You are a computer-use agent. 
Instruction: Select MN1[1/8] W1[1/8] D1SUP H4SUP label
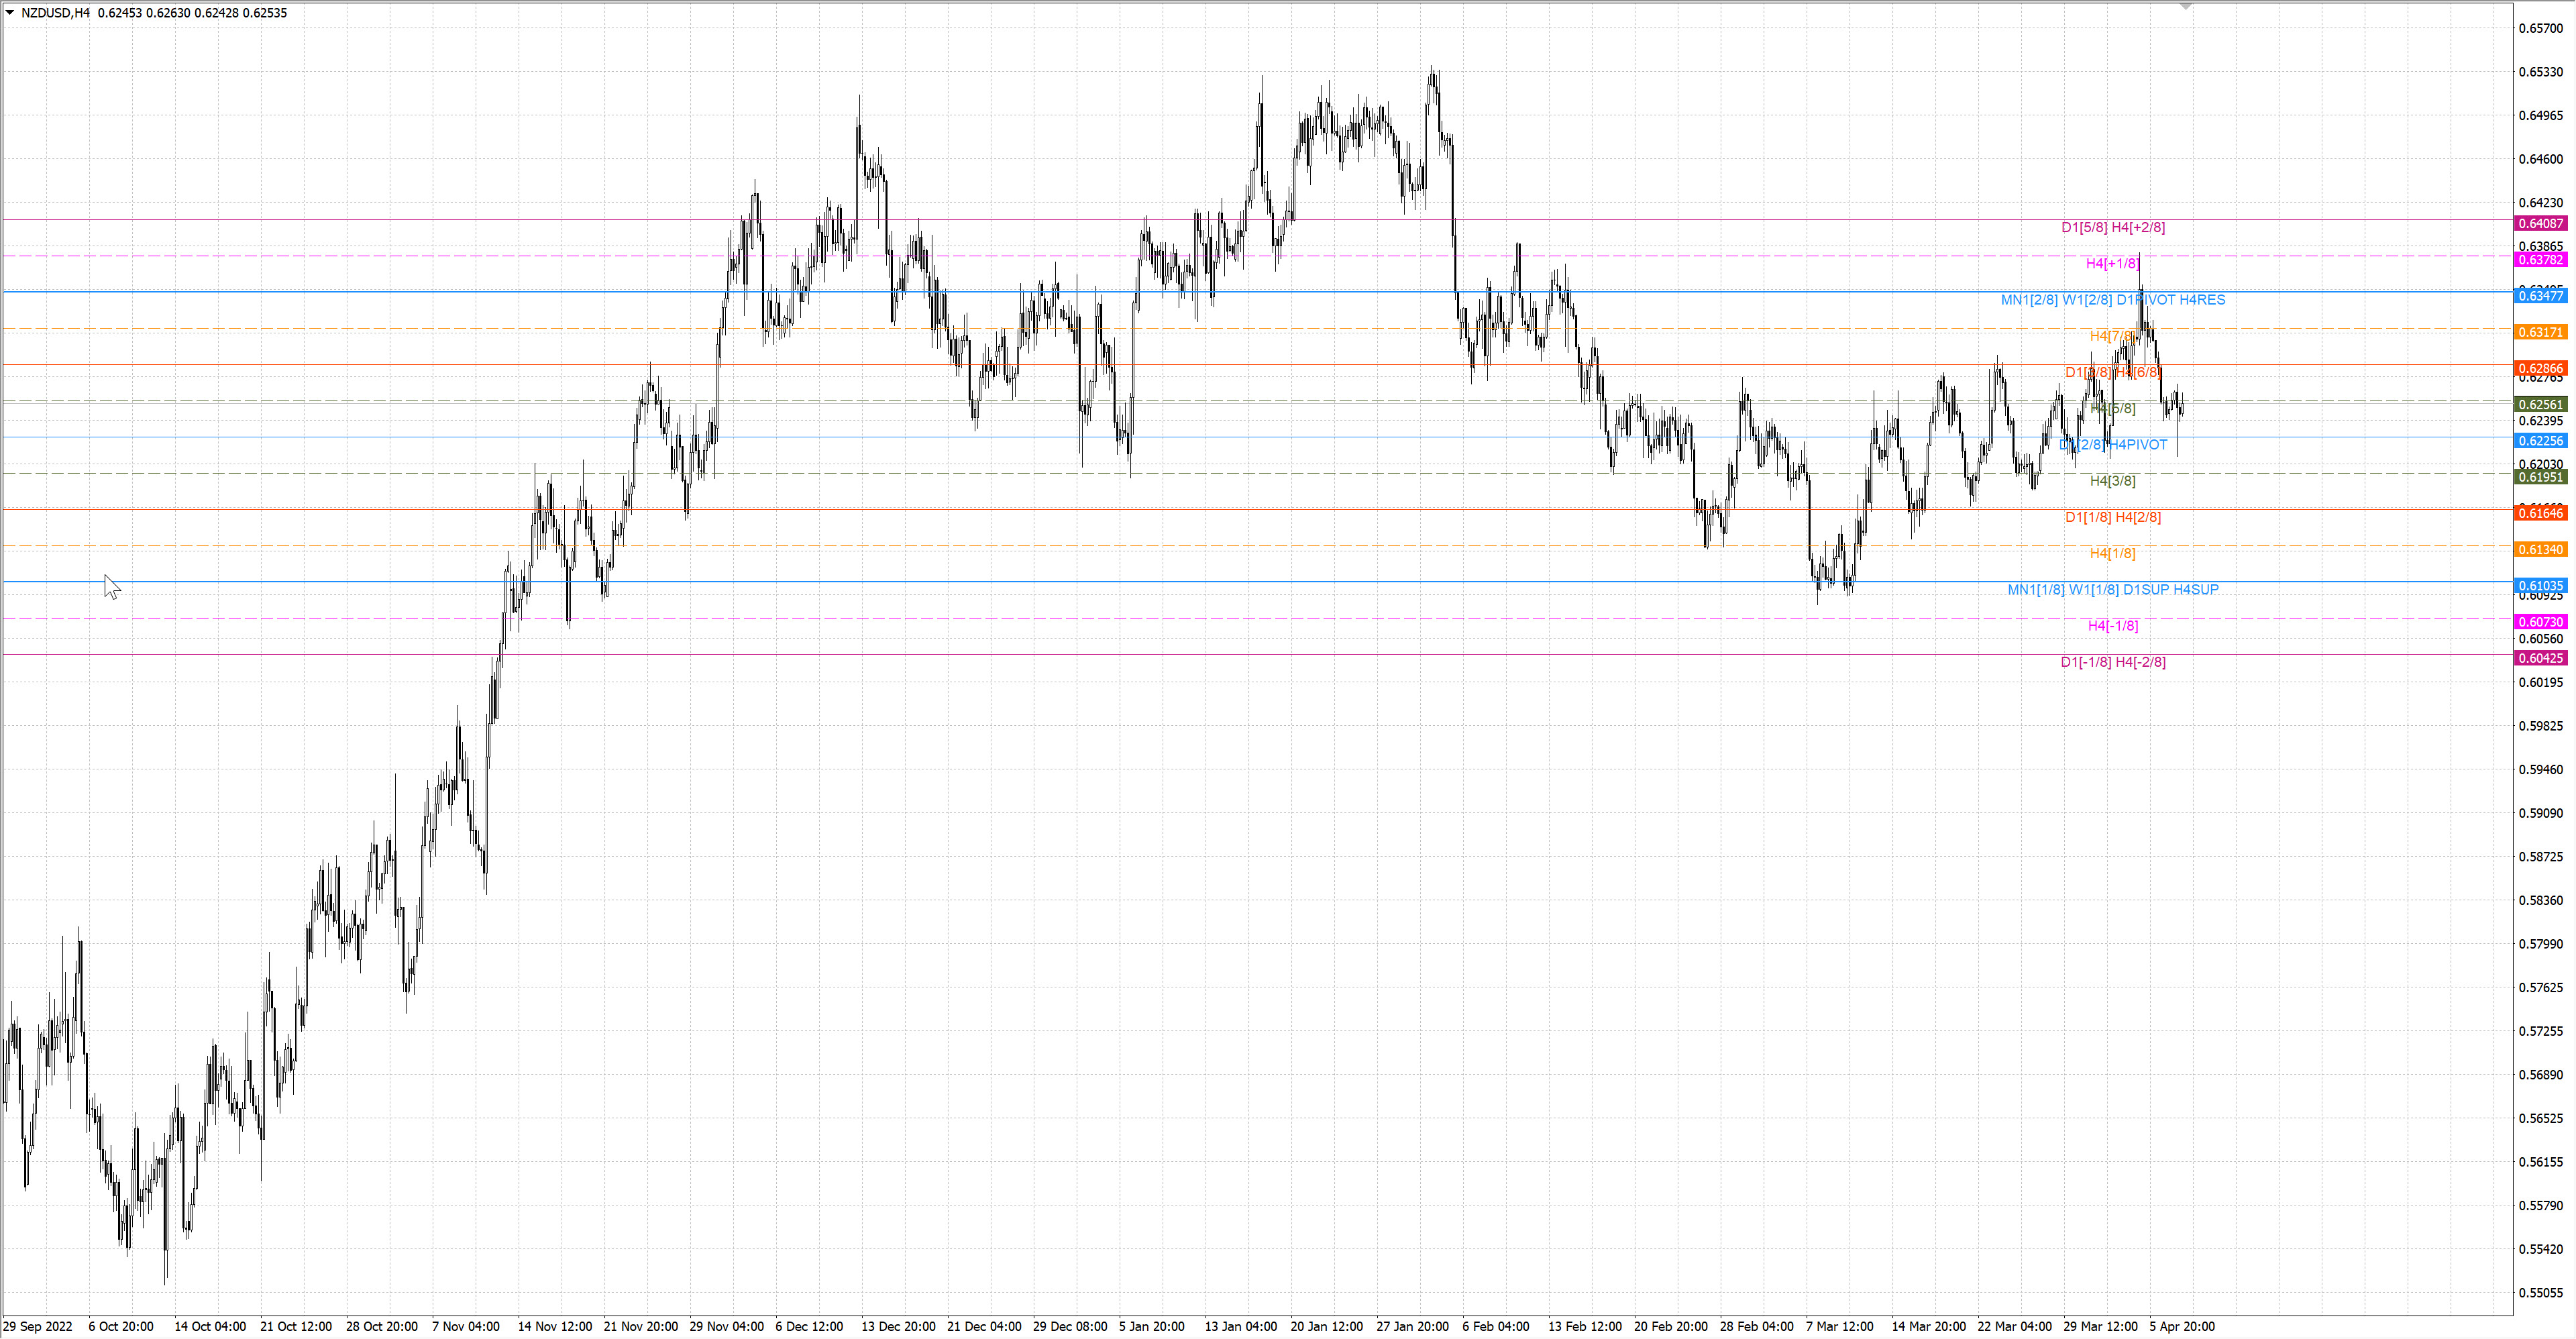2113,590
